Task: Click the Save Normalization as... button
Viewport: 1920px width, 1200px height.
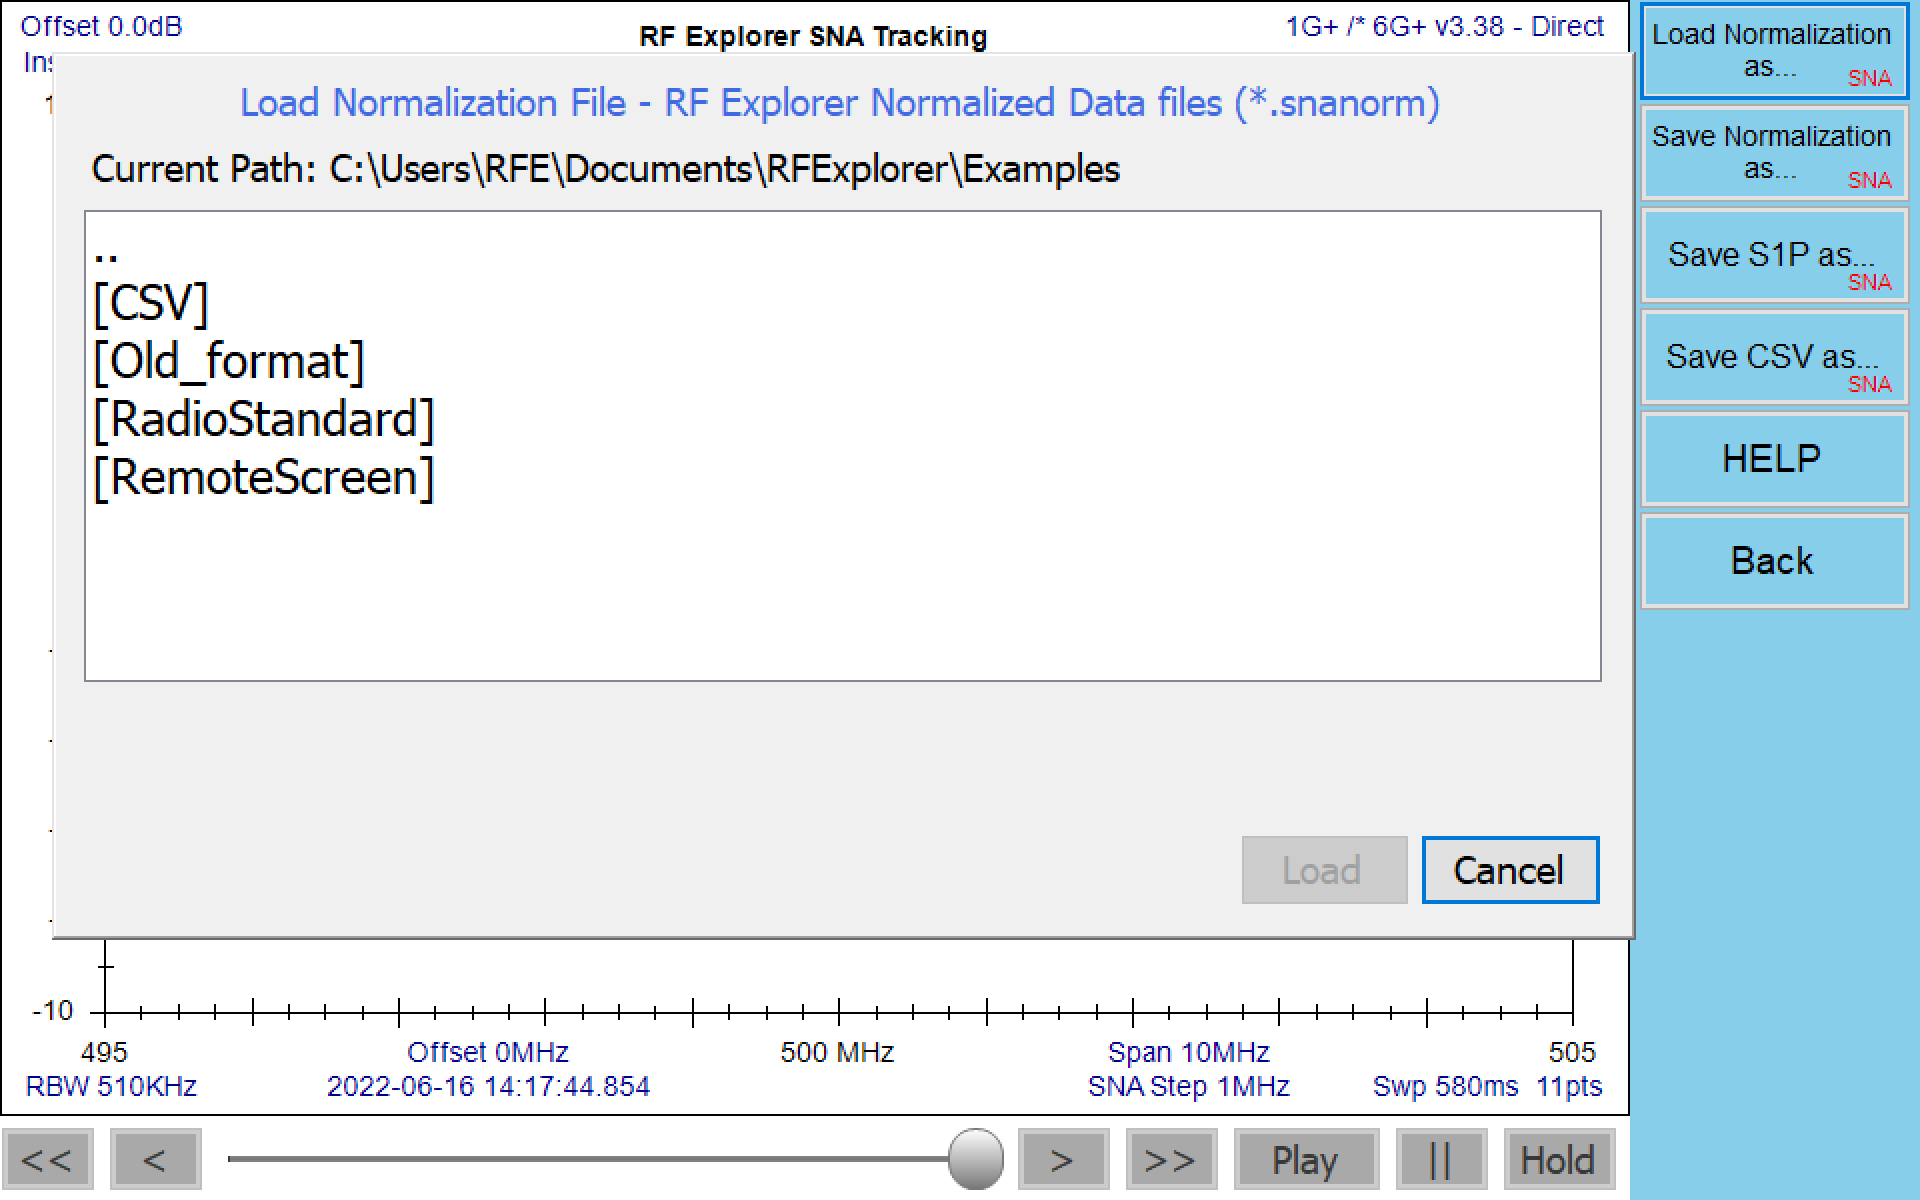Action: point(1774,153)
